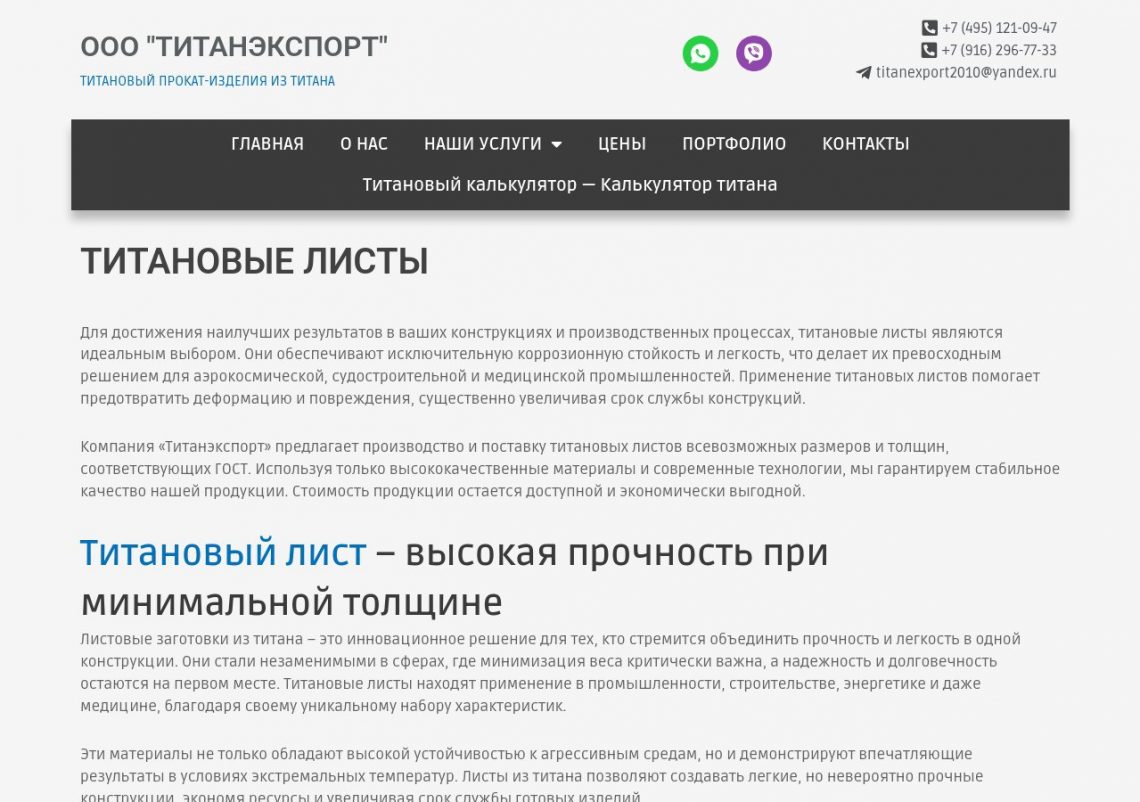This screenshot has width=1140, height=802.
Task: Click the paper plane email icon
Action: click(863, 73)
